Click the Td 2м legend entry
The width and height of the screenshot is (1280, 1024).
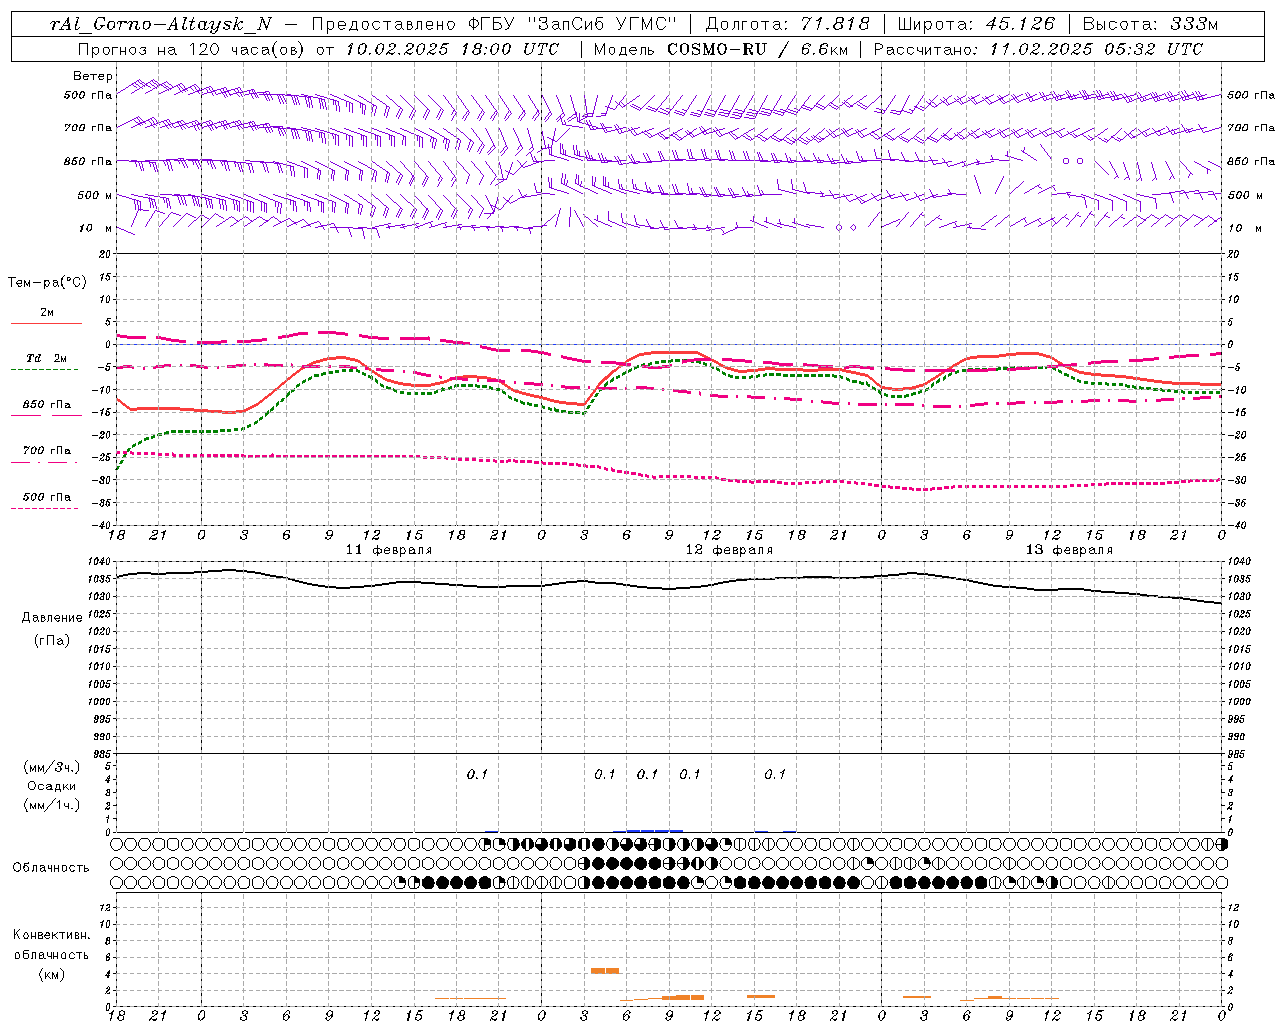(x=46, y=362)
